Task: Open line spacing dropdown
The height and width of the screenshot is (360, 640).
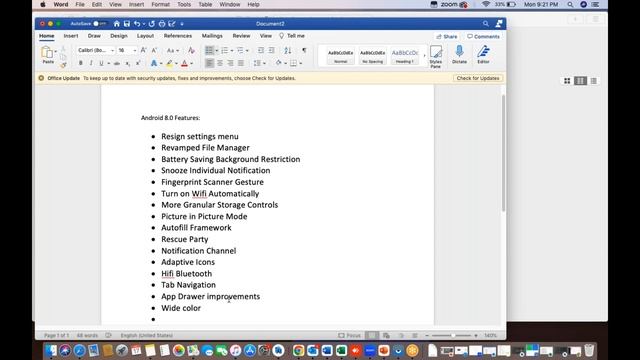Action: (264, 63)
